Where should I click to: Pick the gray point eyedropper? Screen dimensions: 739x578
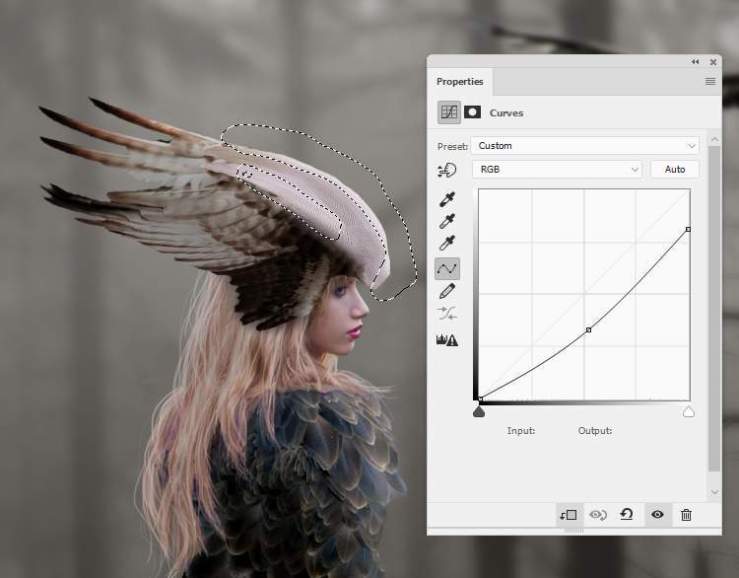pyautogui.click(x=447, y=221)
